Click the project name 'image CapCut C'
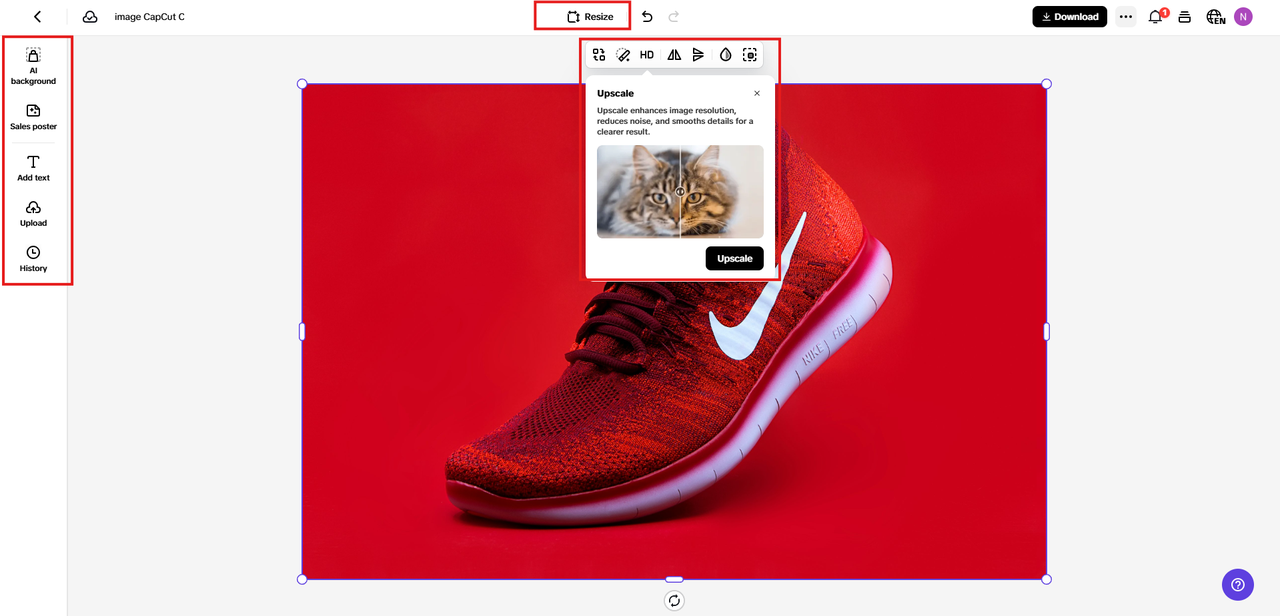The height and width of the screenshot is (616, 1280). [149, 17]
